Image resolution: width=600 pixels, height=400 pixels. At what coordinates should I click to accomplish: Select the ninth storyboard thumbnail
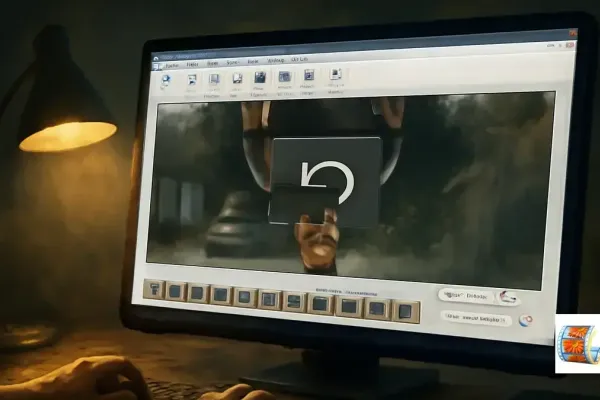349,306
